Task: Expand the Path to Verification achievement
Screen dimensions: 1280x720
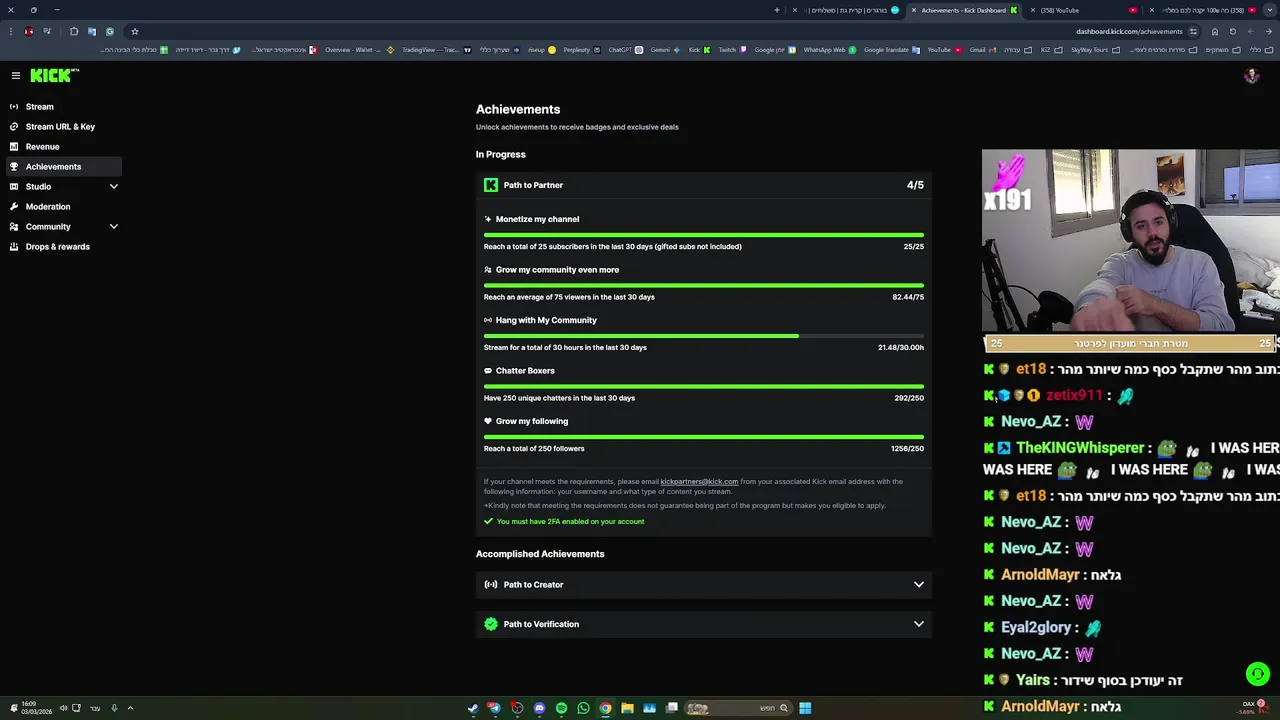Action: pyautogui.click(x=704, y=624)
